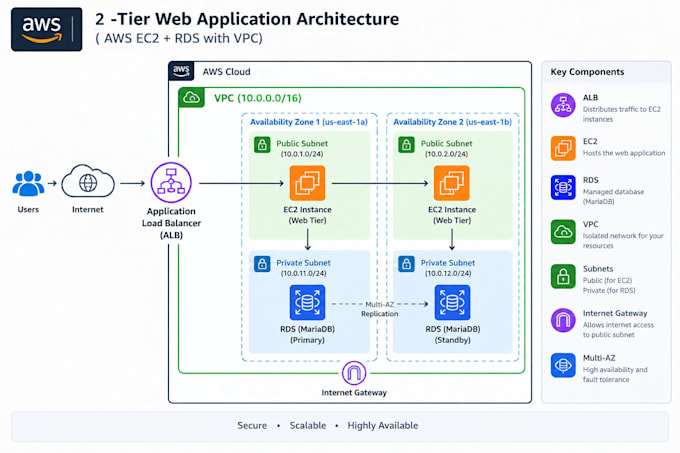Click 'Distributes traffic to EC2 instances' description

click(x=621, y=114)
